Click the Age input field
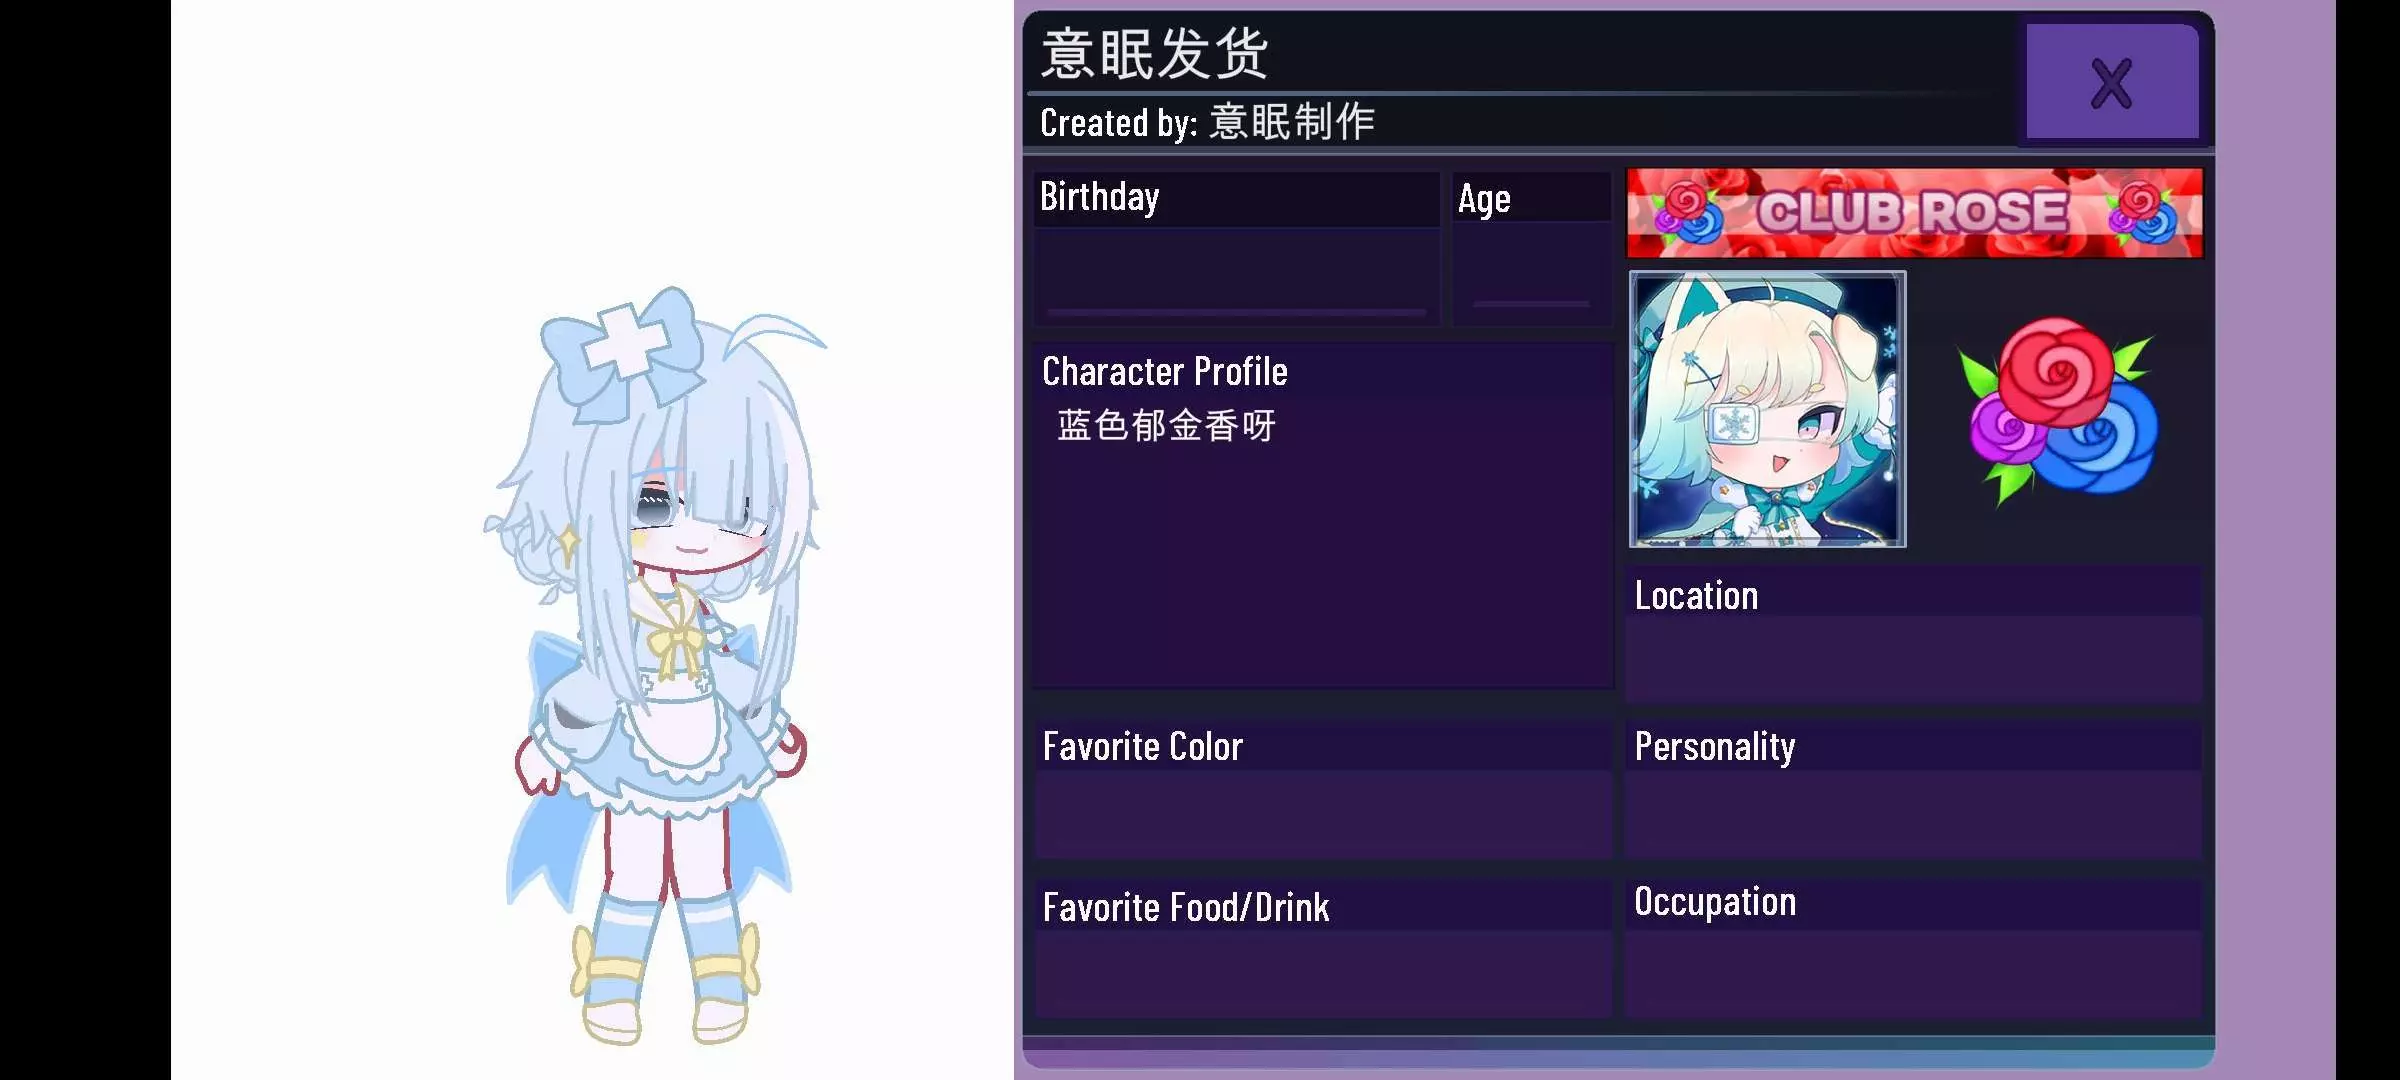This screenshot has width=2400, height=1080. click(x=1531, y=268)
